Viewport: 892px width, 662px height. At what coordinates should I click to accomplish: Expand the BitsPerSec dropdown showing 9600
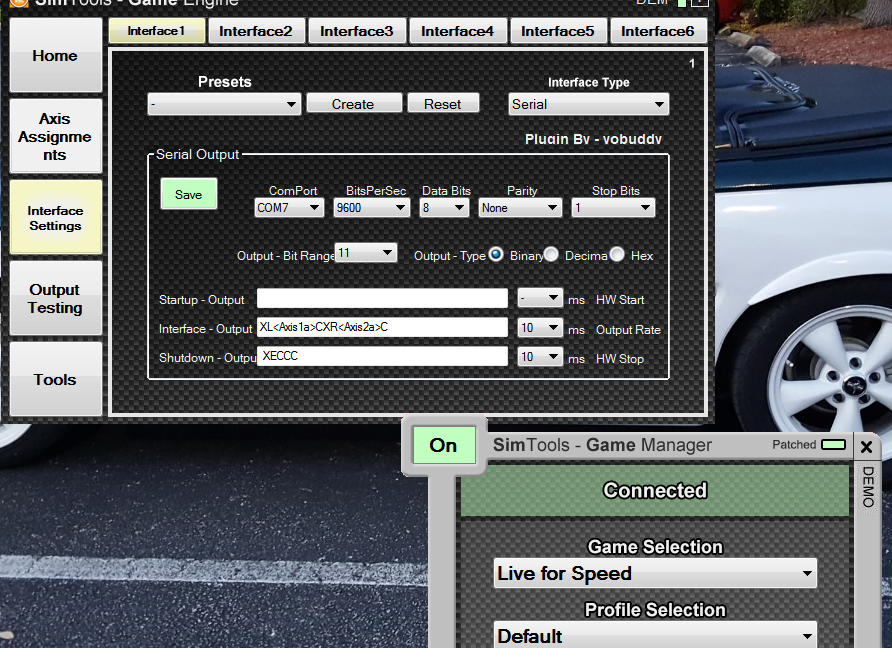point(371,208)
